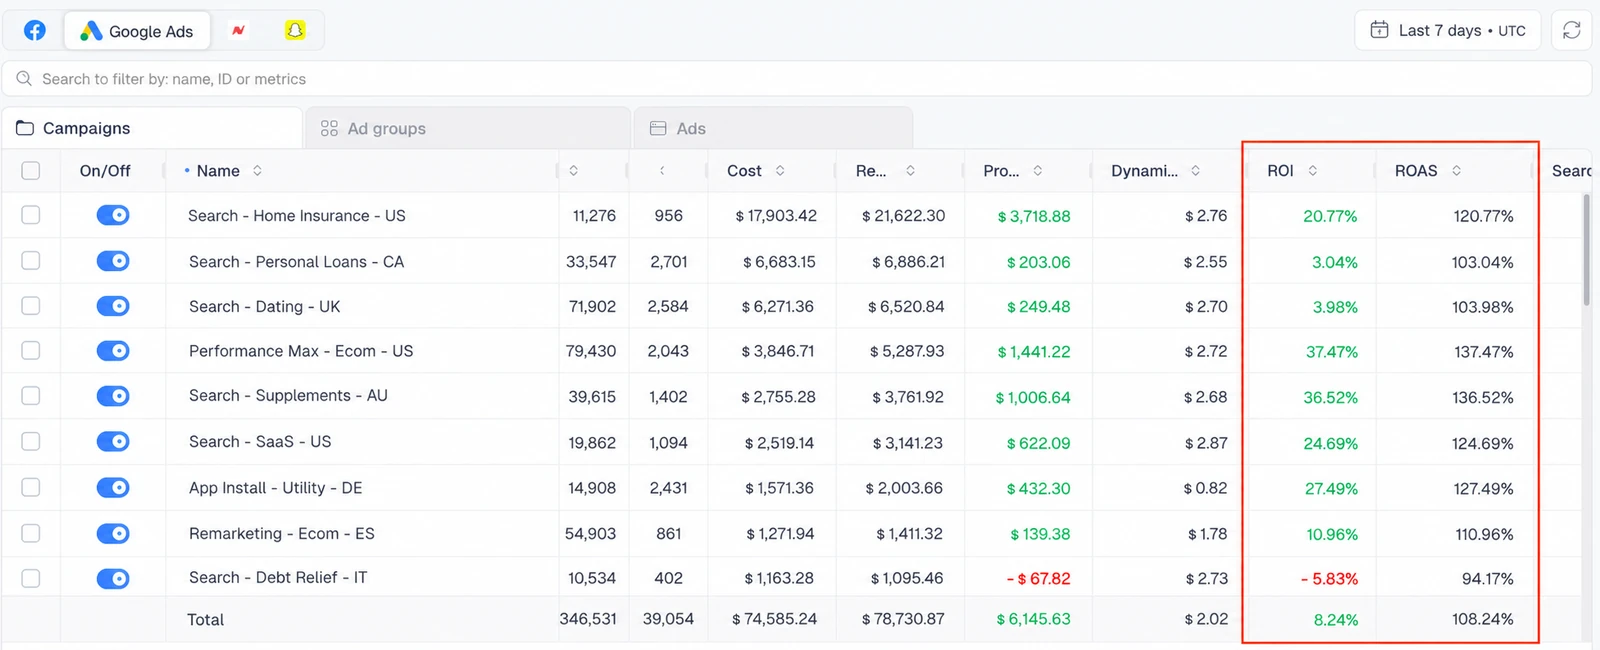Switch to the Google Ads platform tab

[137, 31]
